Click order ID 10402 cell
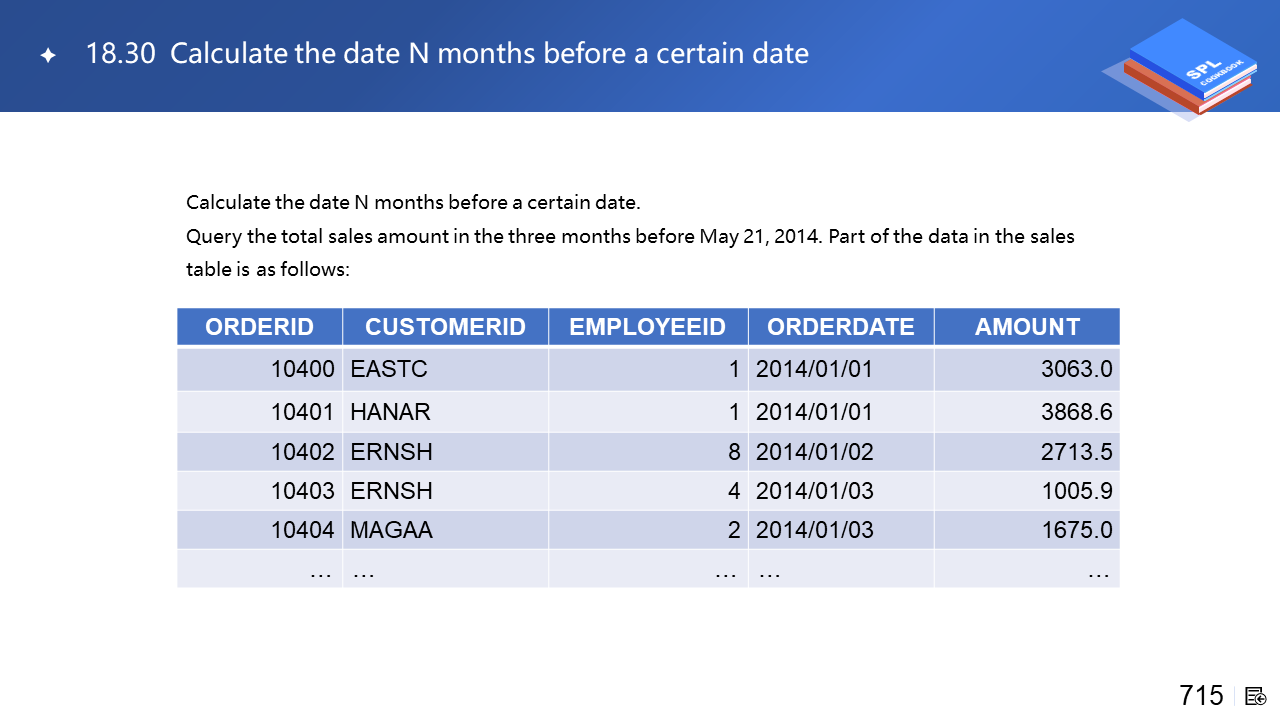This screenshot has width=1280, height=720. coord(302,452)
